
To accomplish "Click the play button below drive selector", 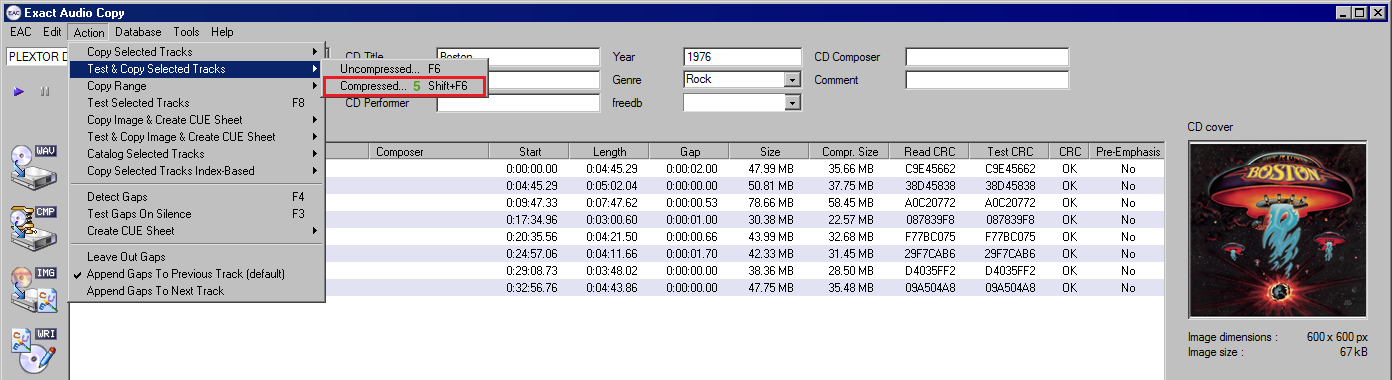I will pyautogui.click(x=19, y=91).
